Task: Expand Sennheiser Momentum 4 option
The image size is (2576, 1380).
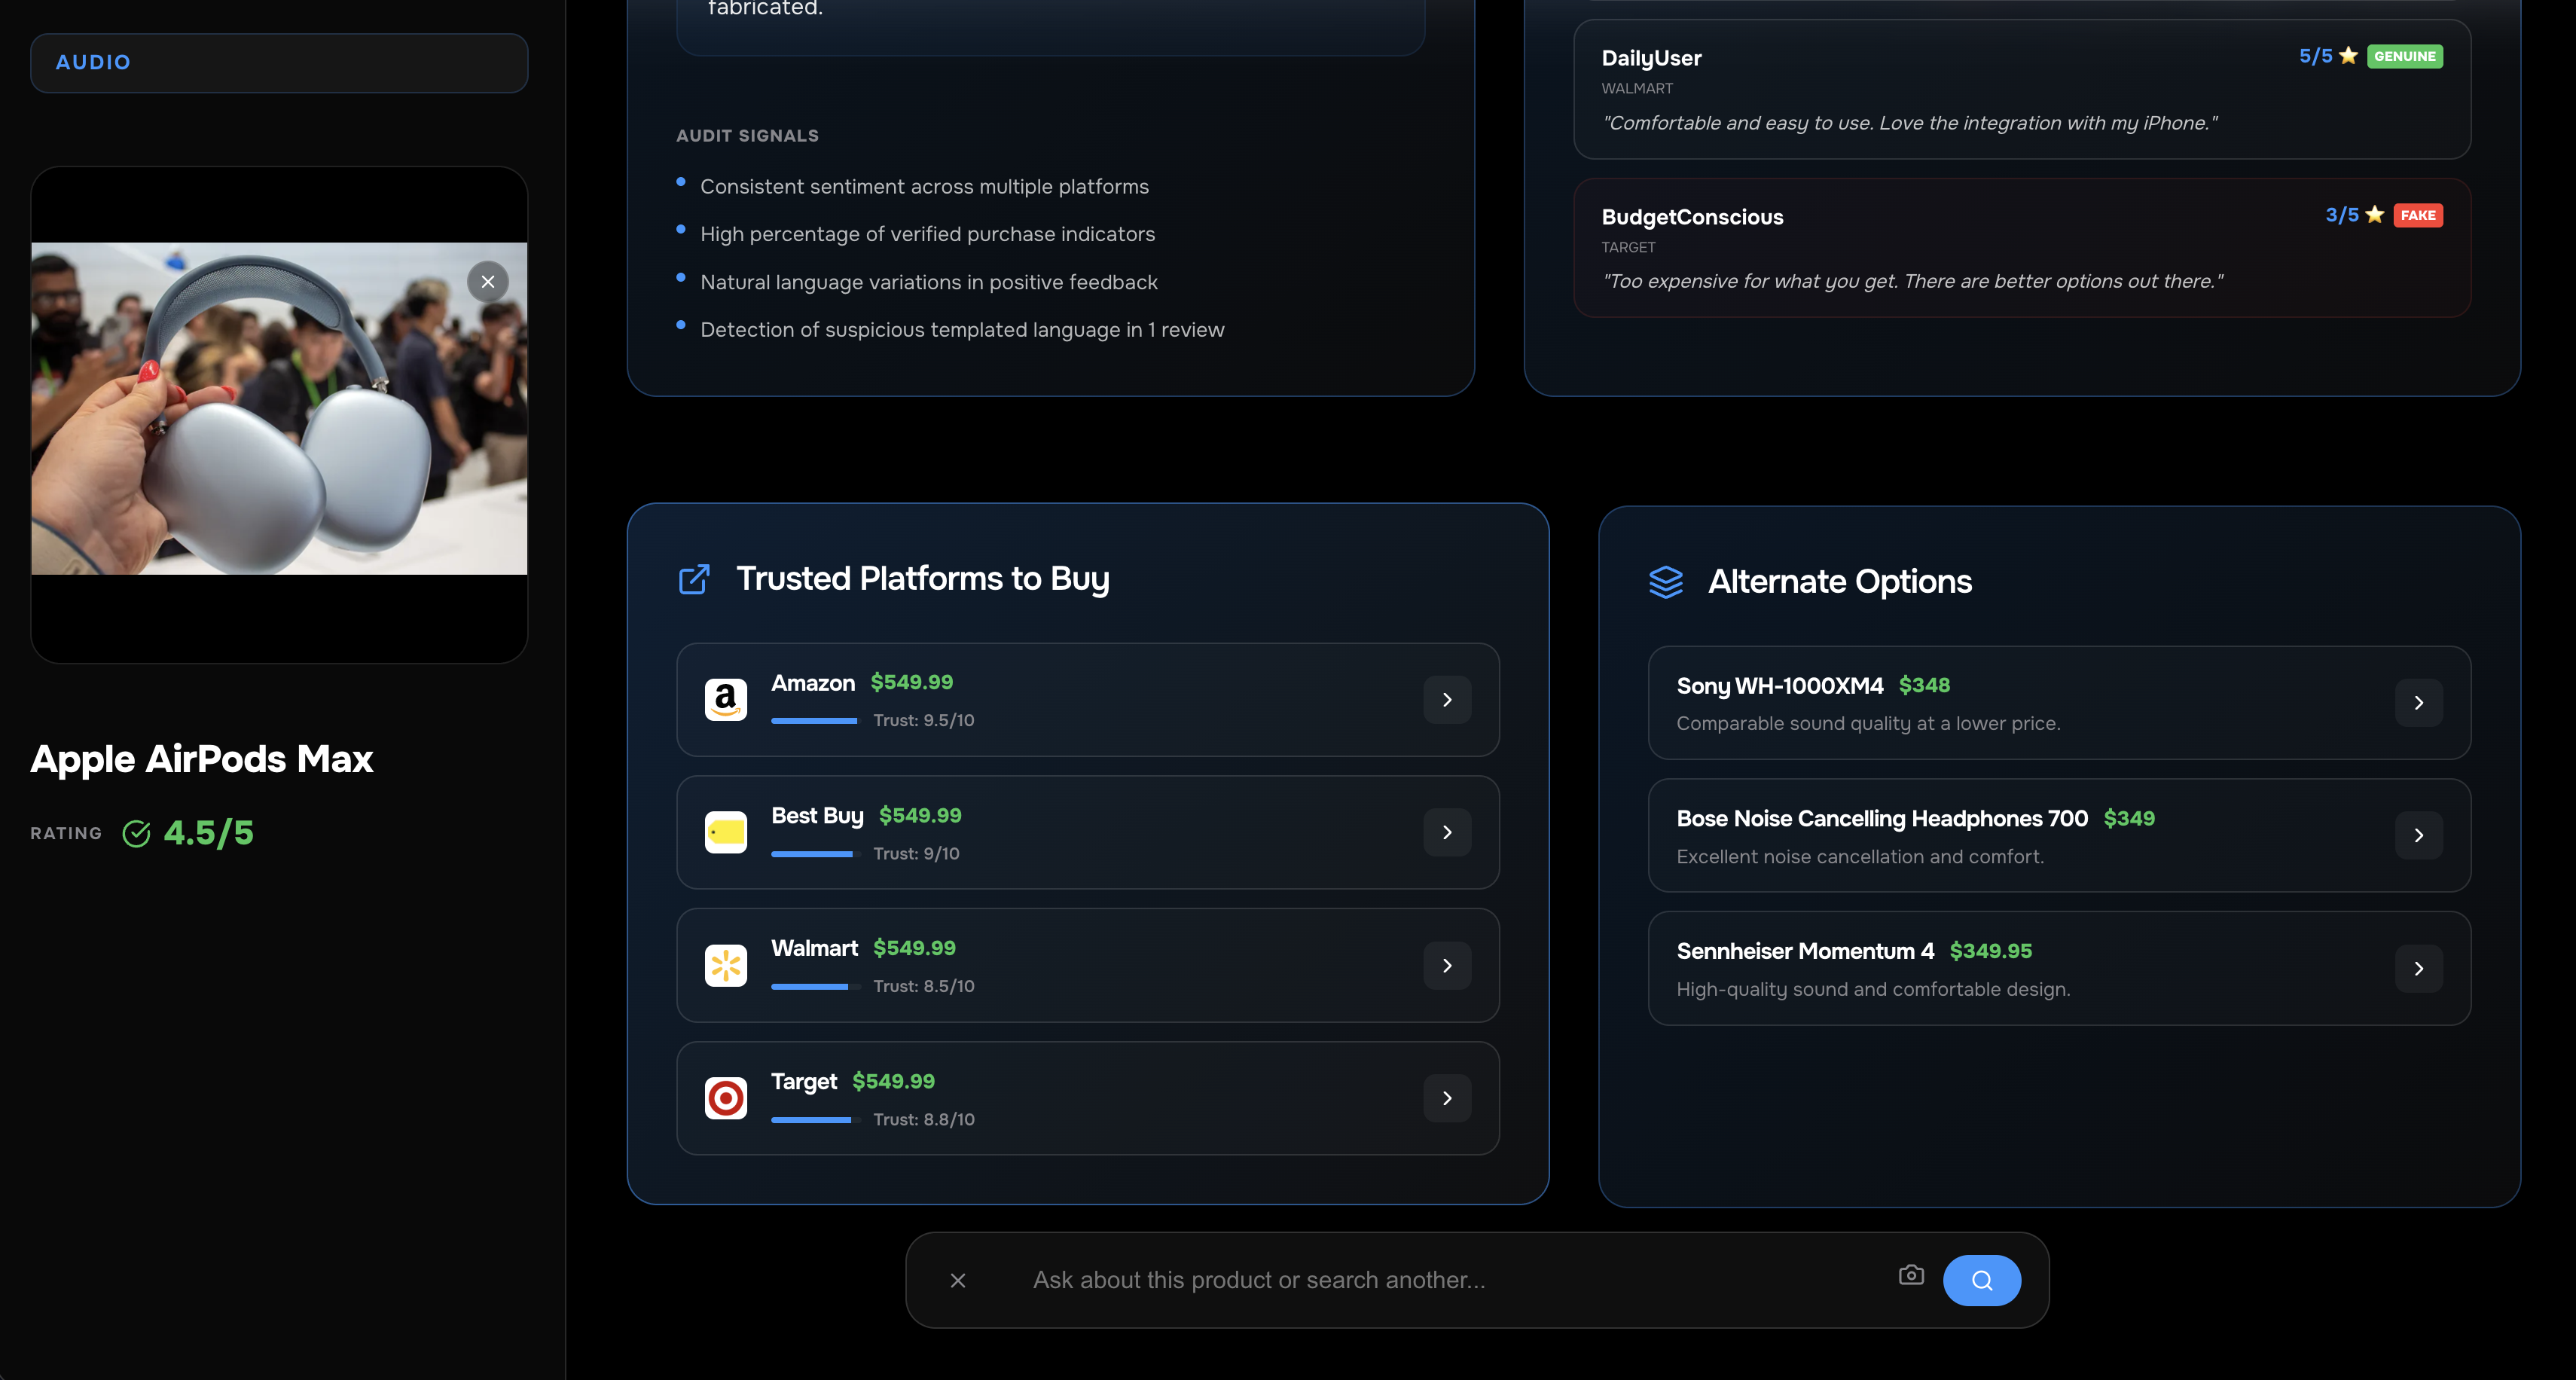Action: coord(2418,968)
